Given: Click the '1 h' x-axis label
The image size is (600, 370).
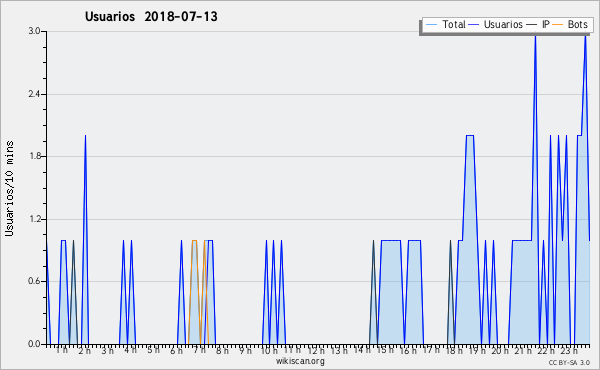Looking at the screenshot, I should 62,350.
